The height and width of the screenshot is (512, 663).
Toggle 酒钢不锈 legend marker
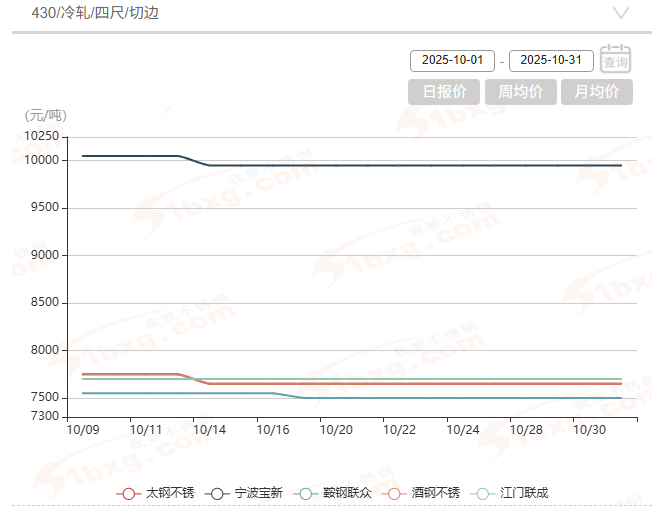point(393,493)
